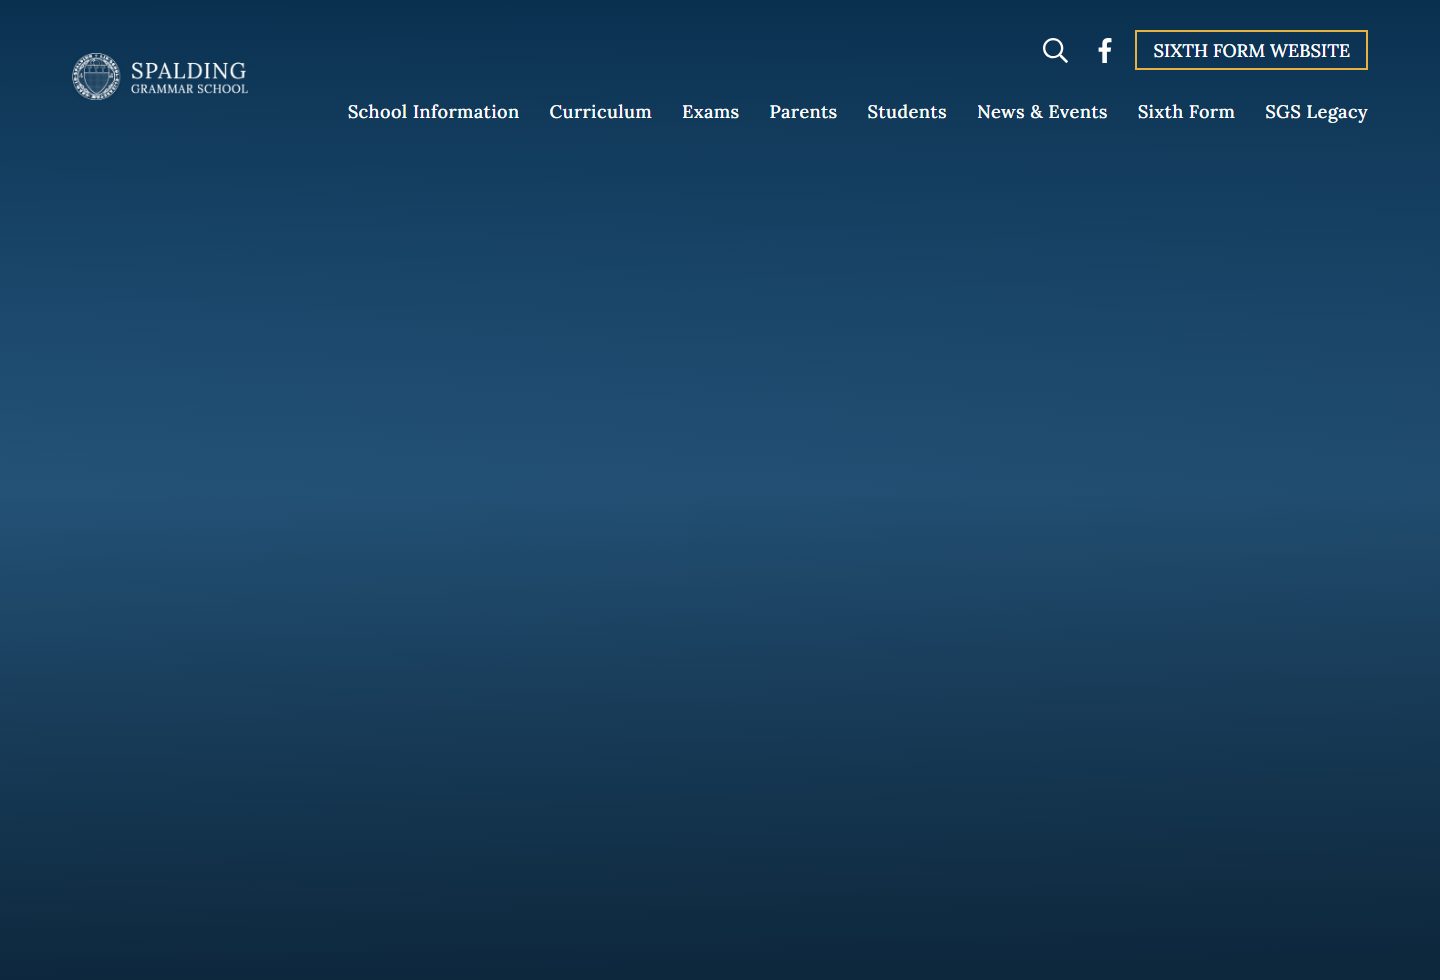Switch to the Sixth Form section
1440x980 pixels.
1186,112
